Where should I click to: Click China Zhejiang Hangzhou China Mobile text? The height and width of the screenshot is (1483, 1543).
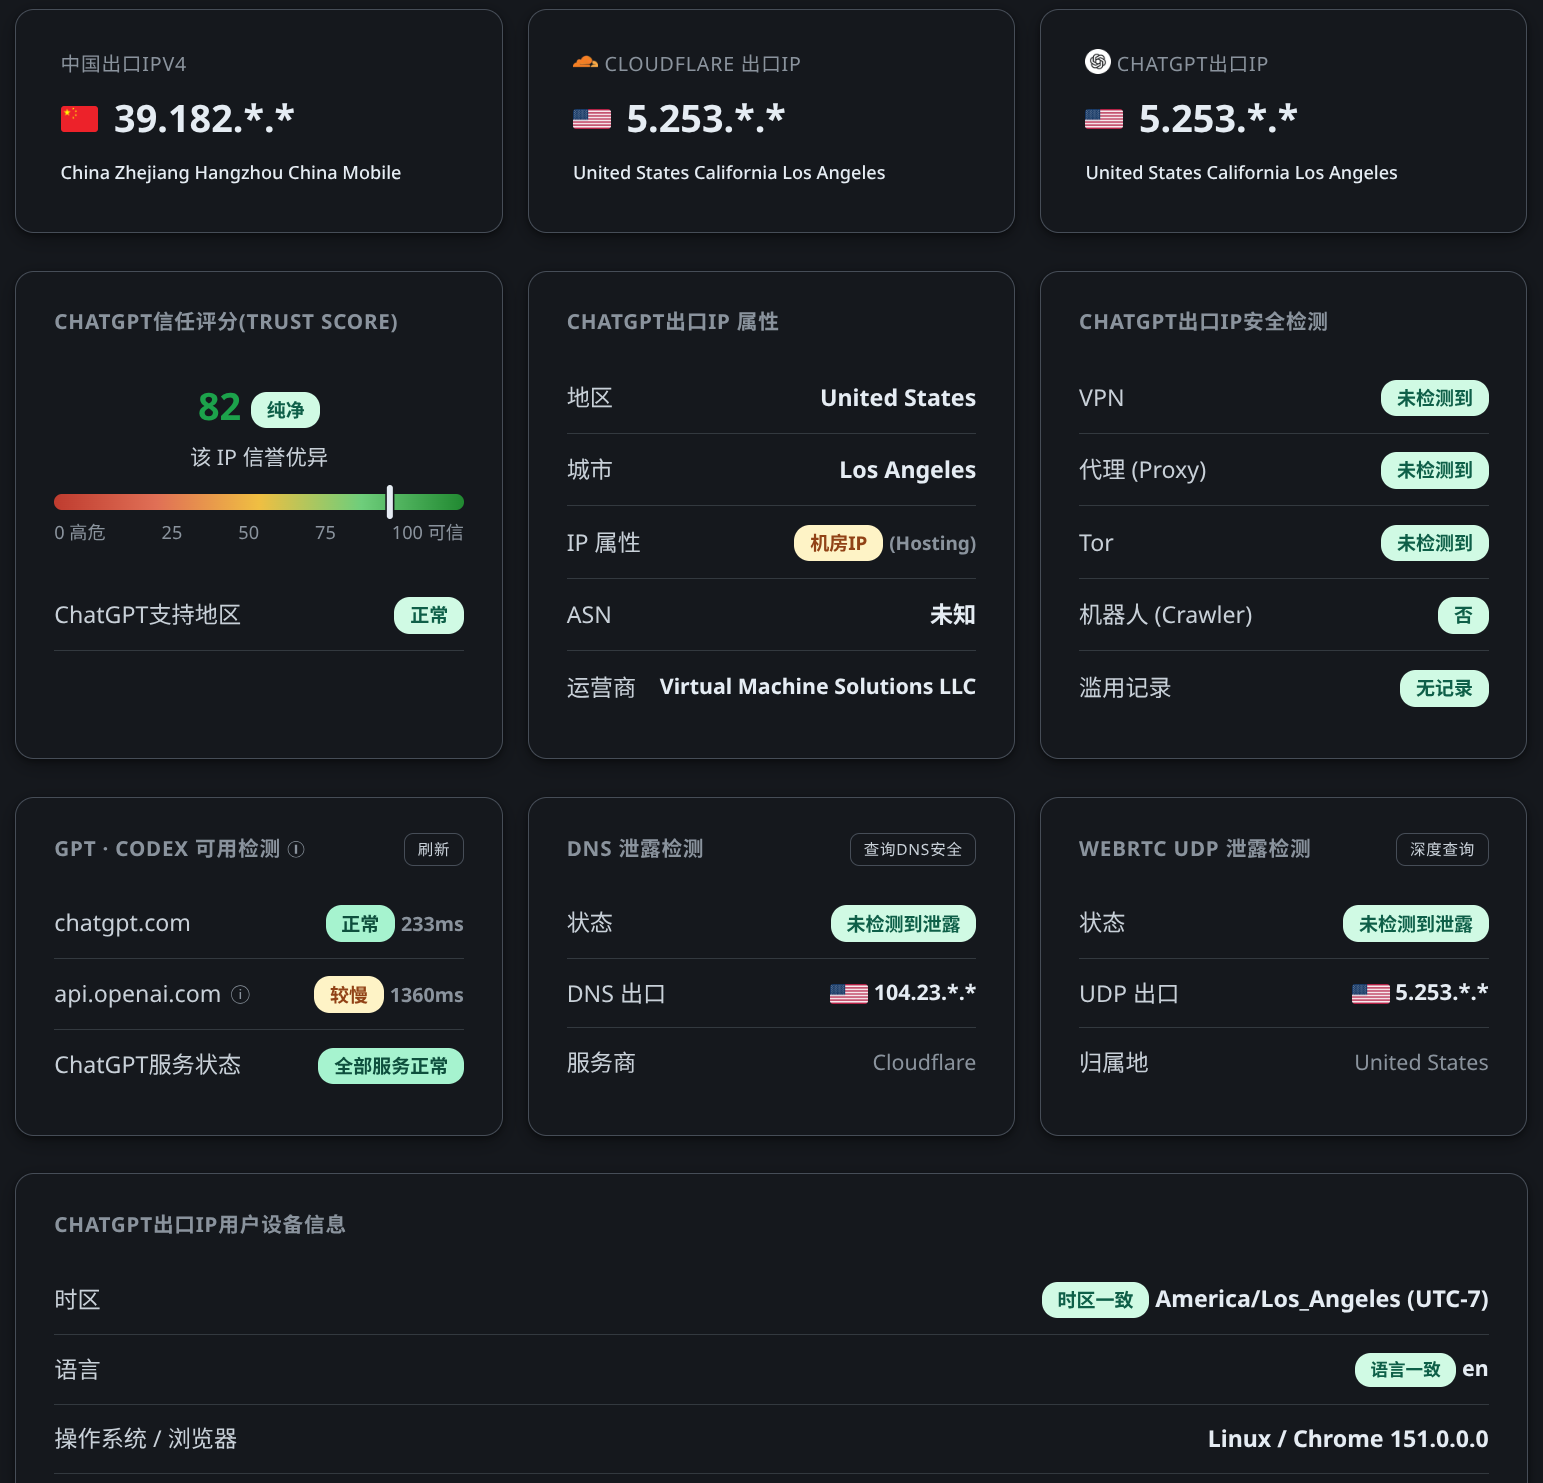point(231,173)
